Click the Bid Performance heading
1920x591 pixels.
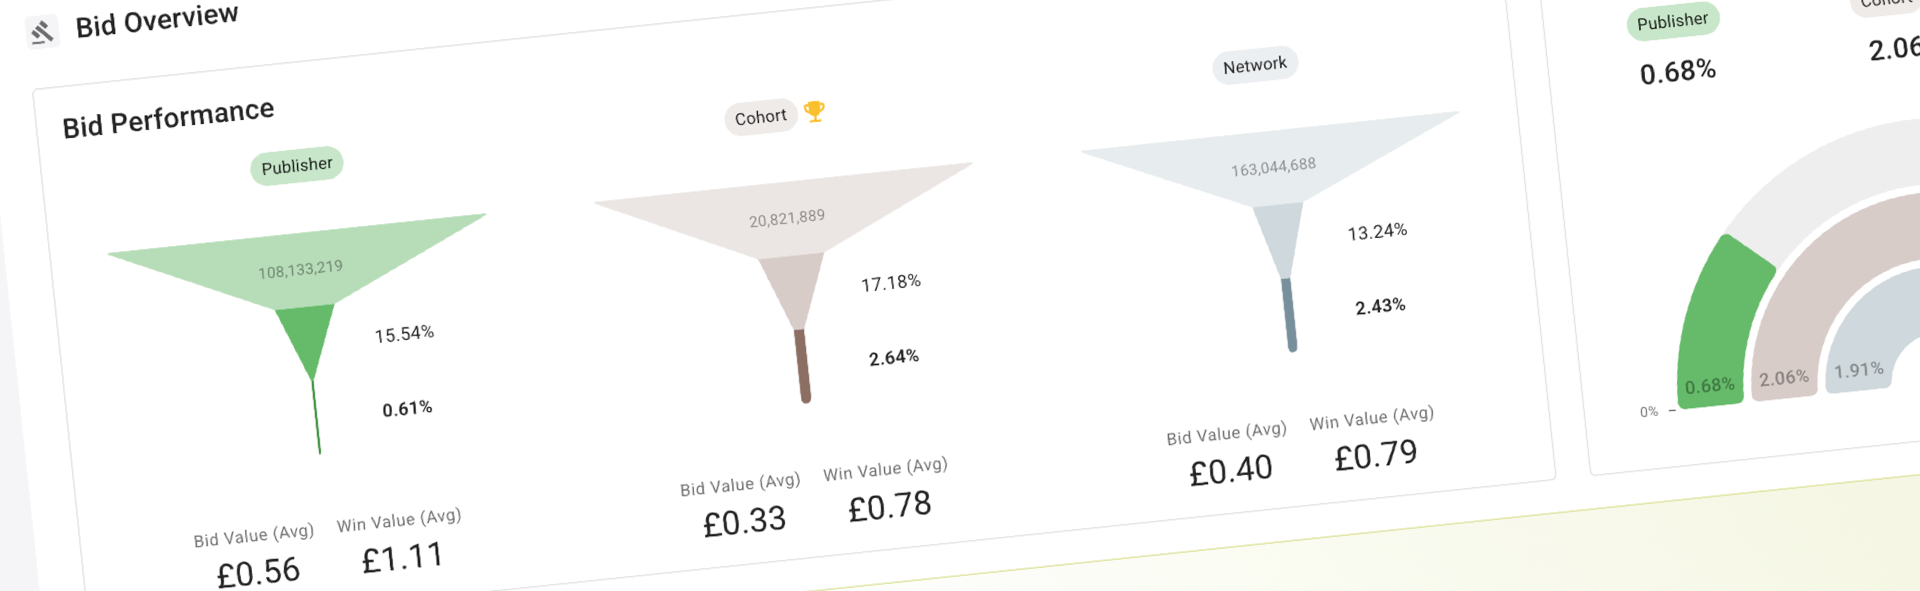coord(168,119)
